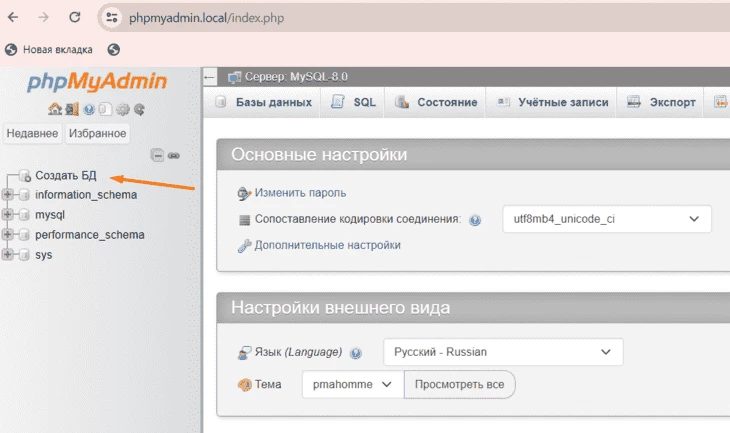The height and width of the screenshot is (433, 730).
Task: Click the new database icon beside Создать БД
Action: tap(25, 176)
